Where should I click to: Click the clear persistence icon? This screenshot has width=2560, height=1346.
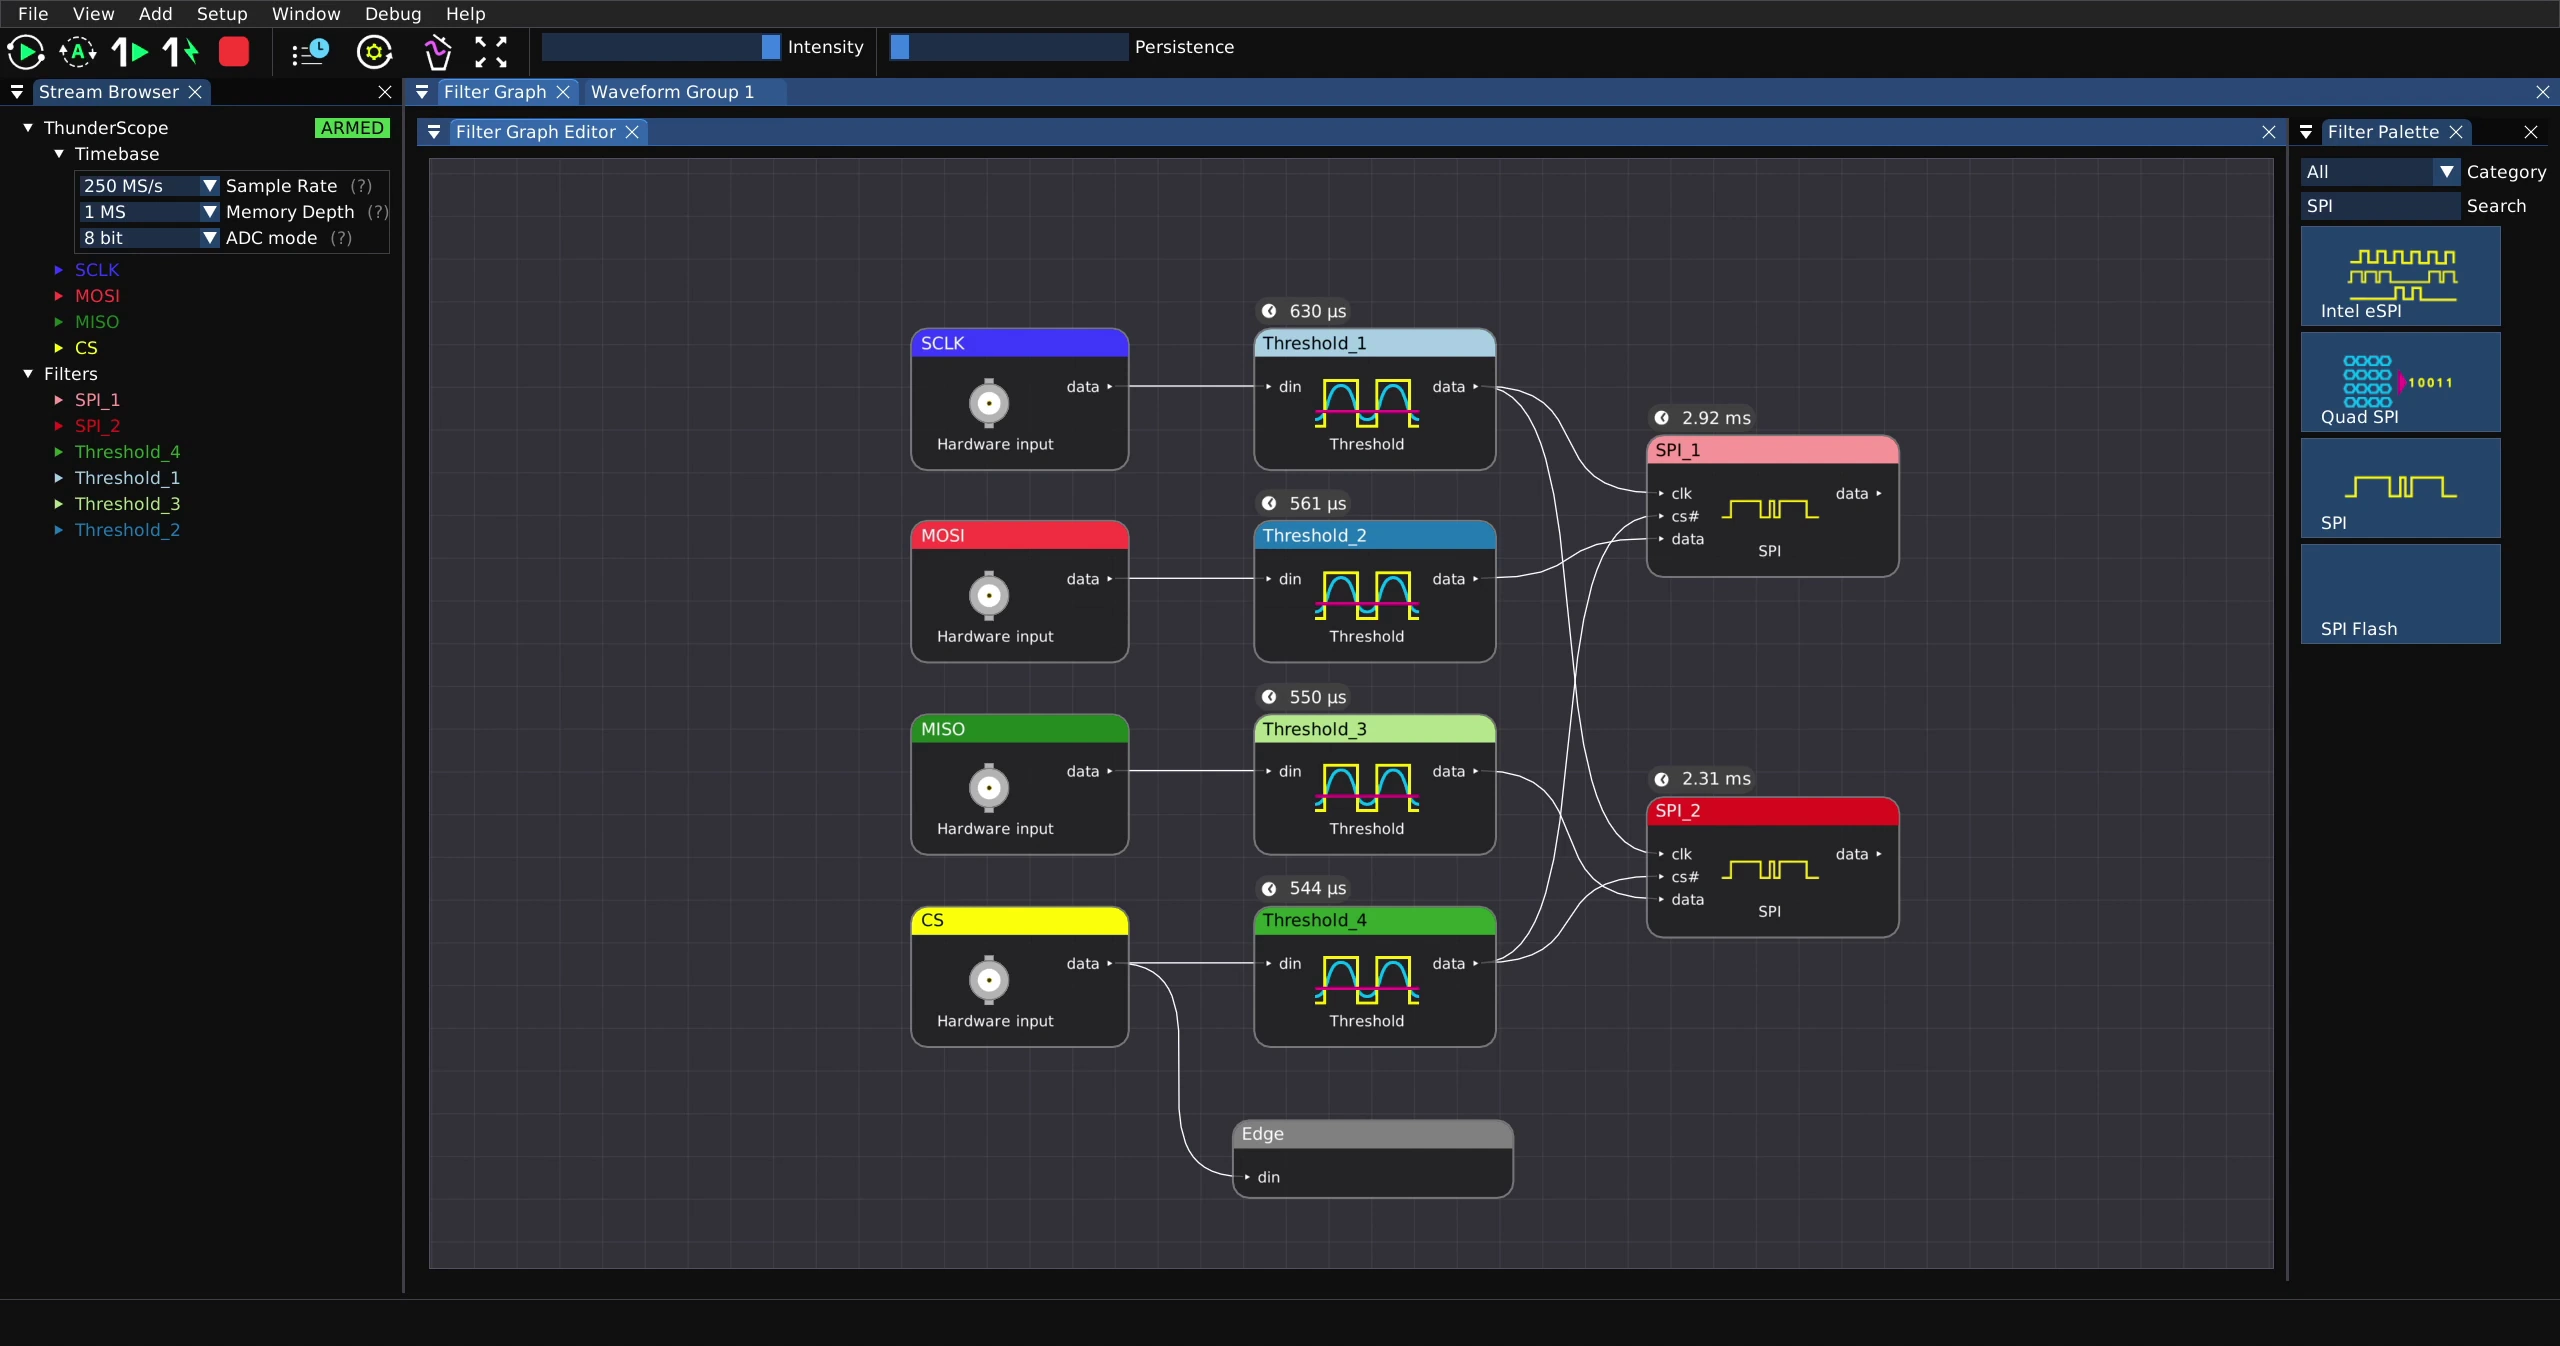(437, 52)
